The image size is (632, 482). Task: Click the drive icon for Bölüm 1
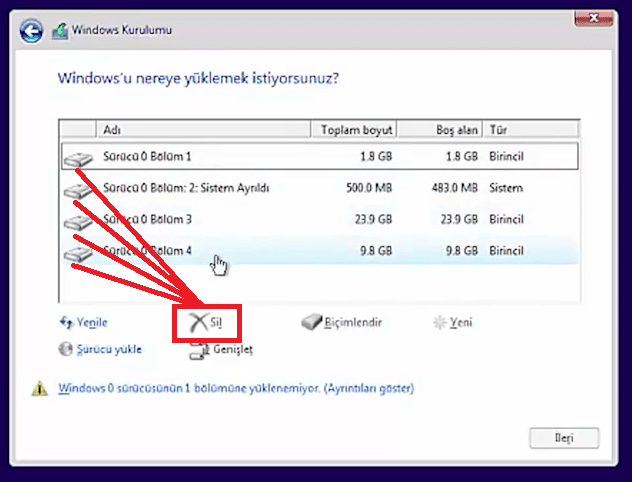click(x=78, y=158)
